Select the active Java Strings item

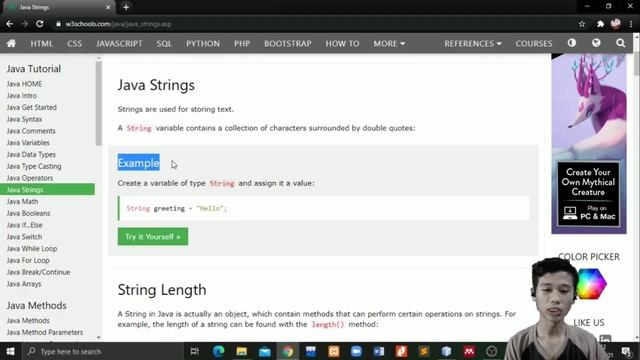(x=47, y=189)
